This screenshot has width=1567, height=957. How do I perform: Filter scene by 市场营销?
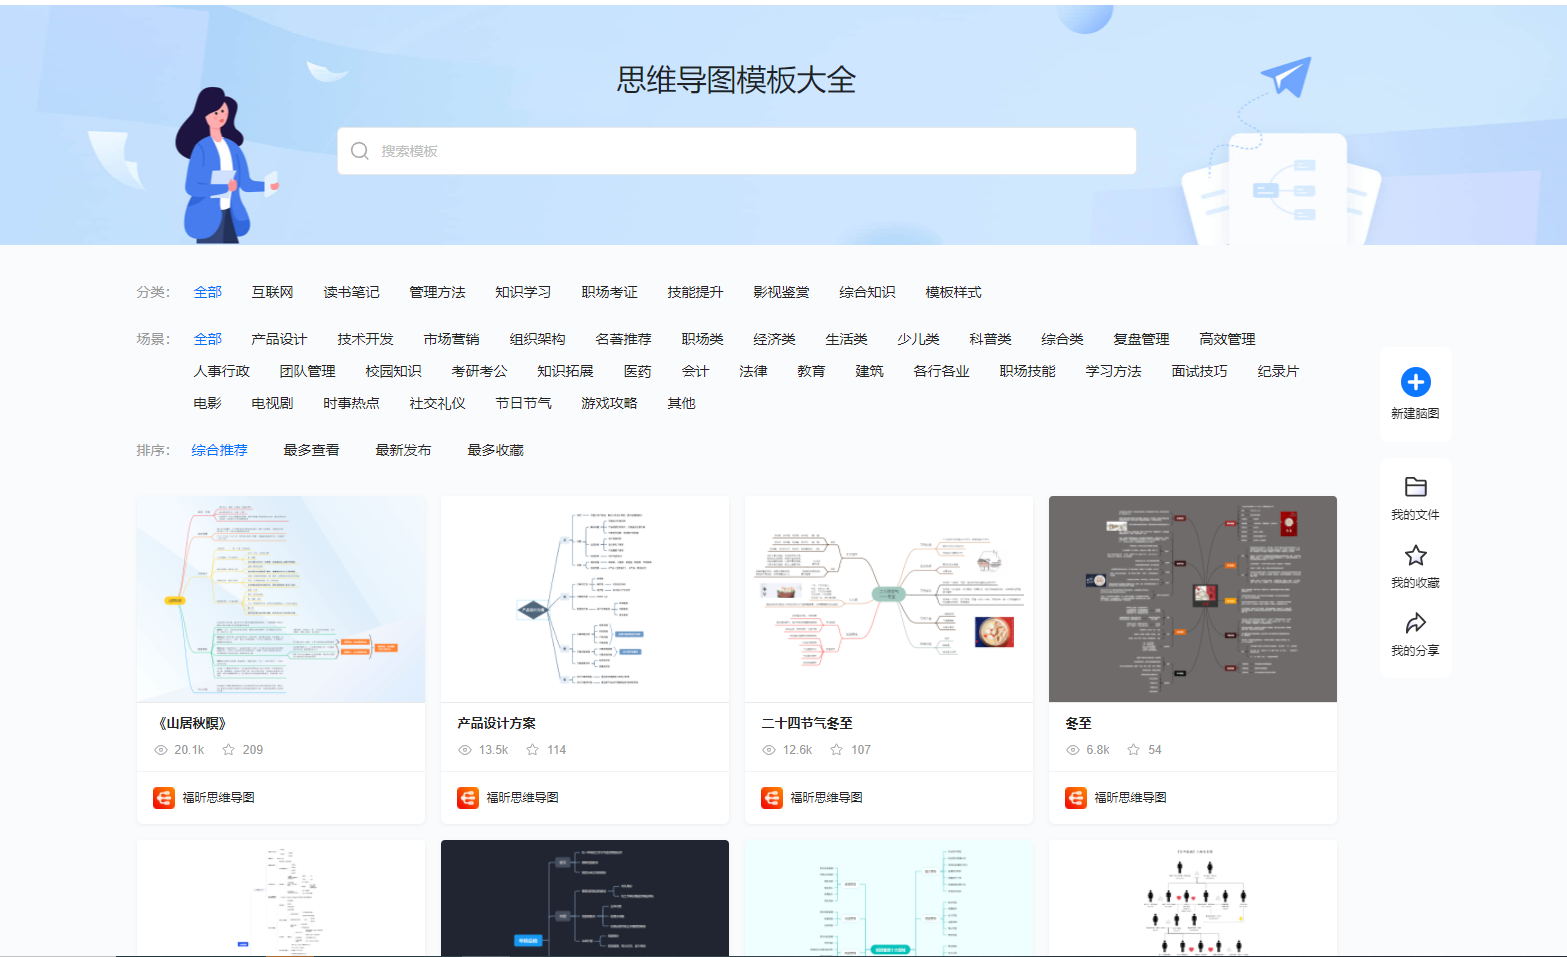click(x=452, y=339)
